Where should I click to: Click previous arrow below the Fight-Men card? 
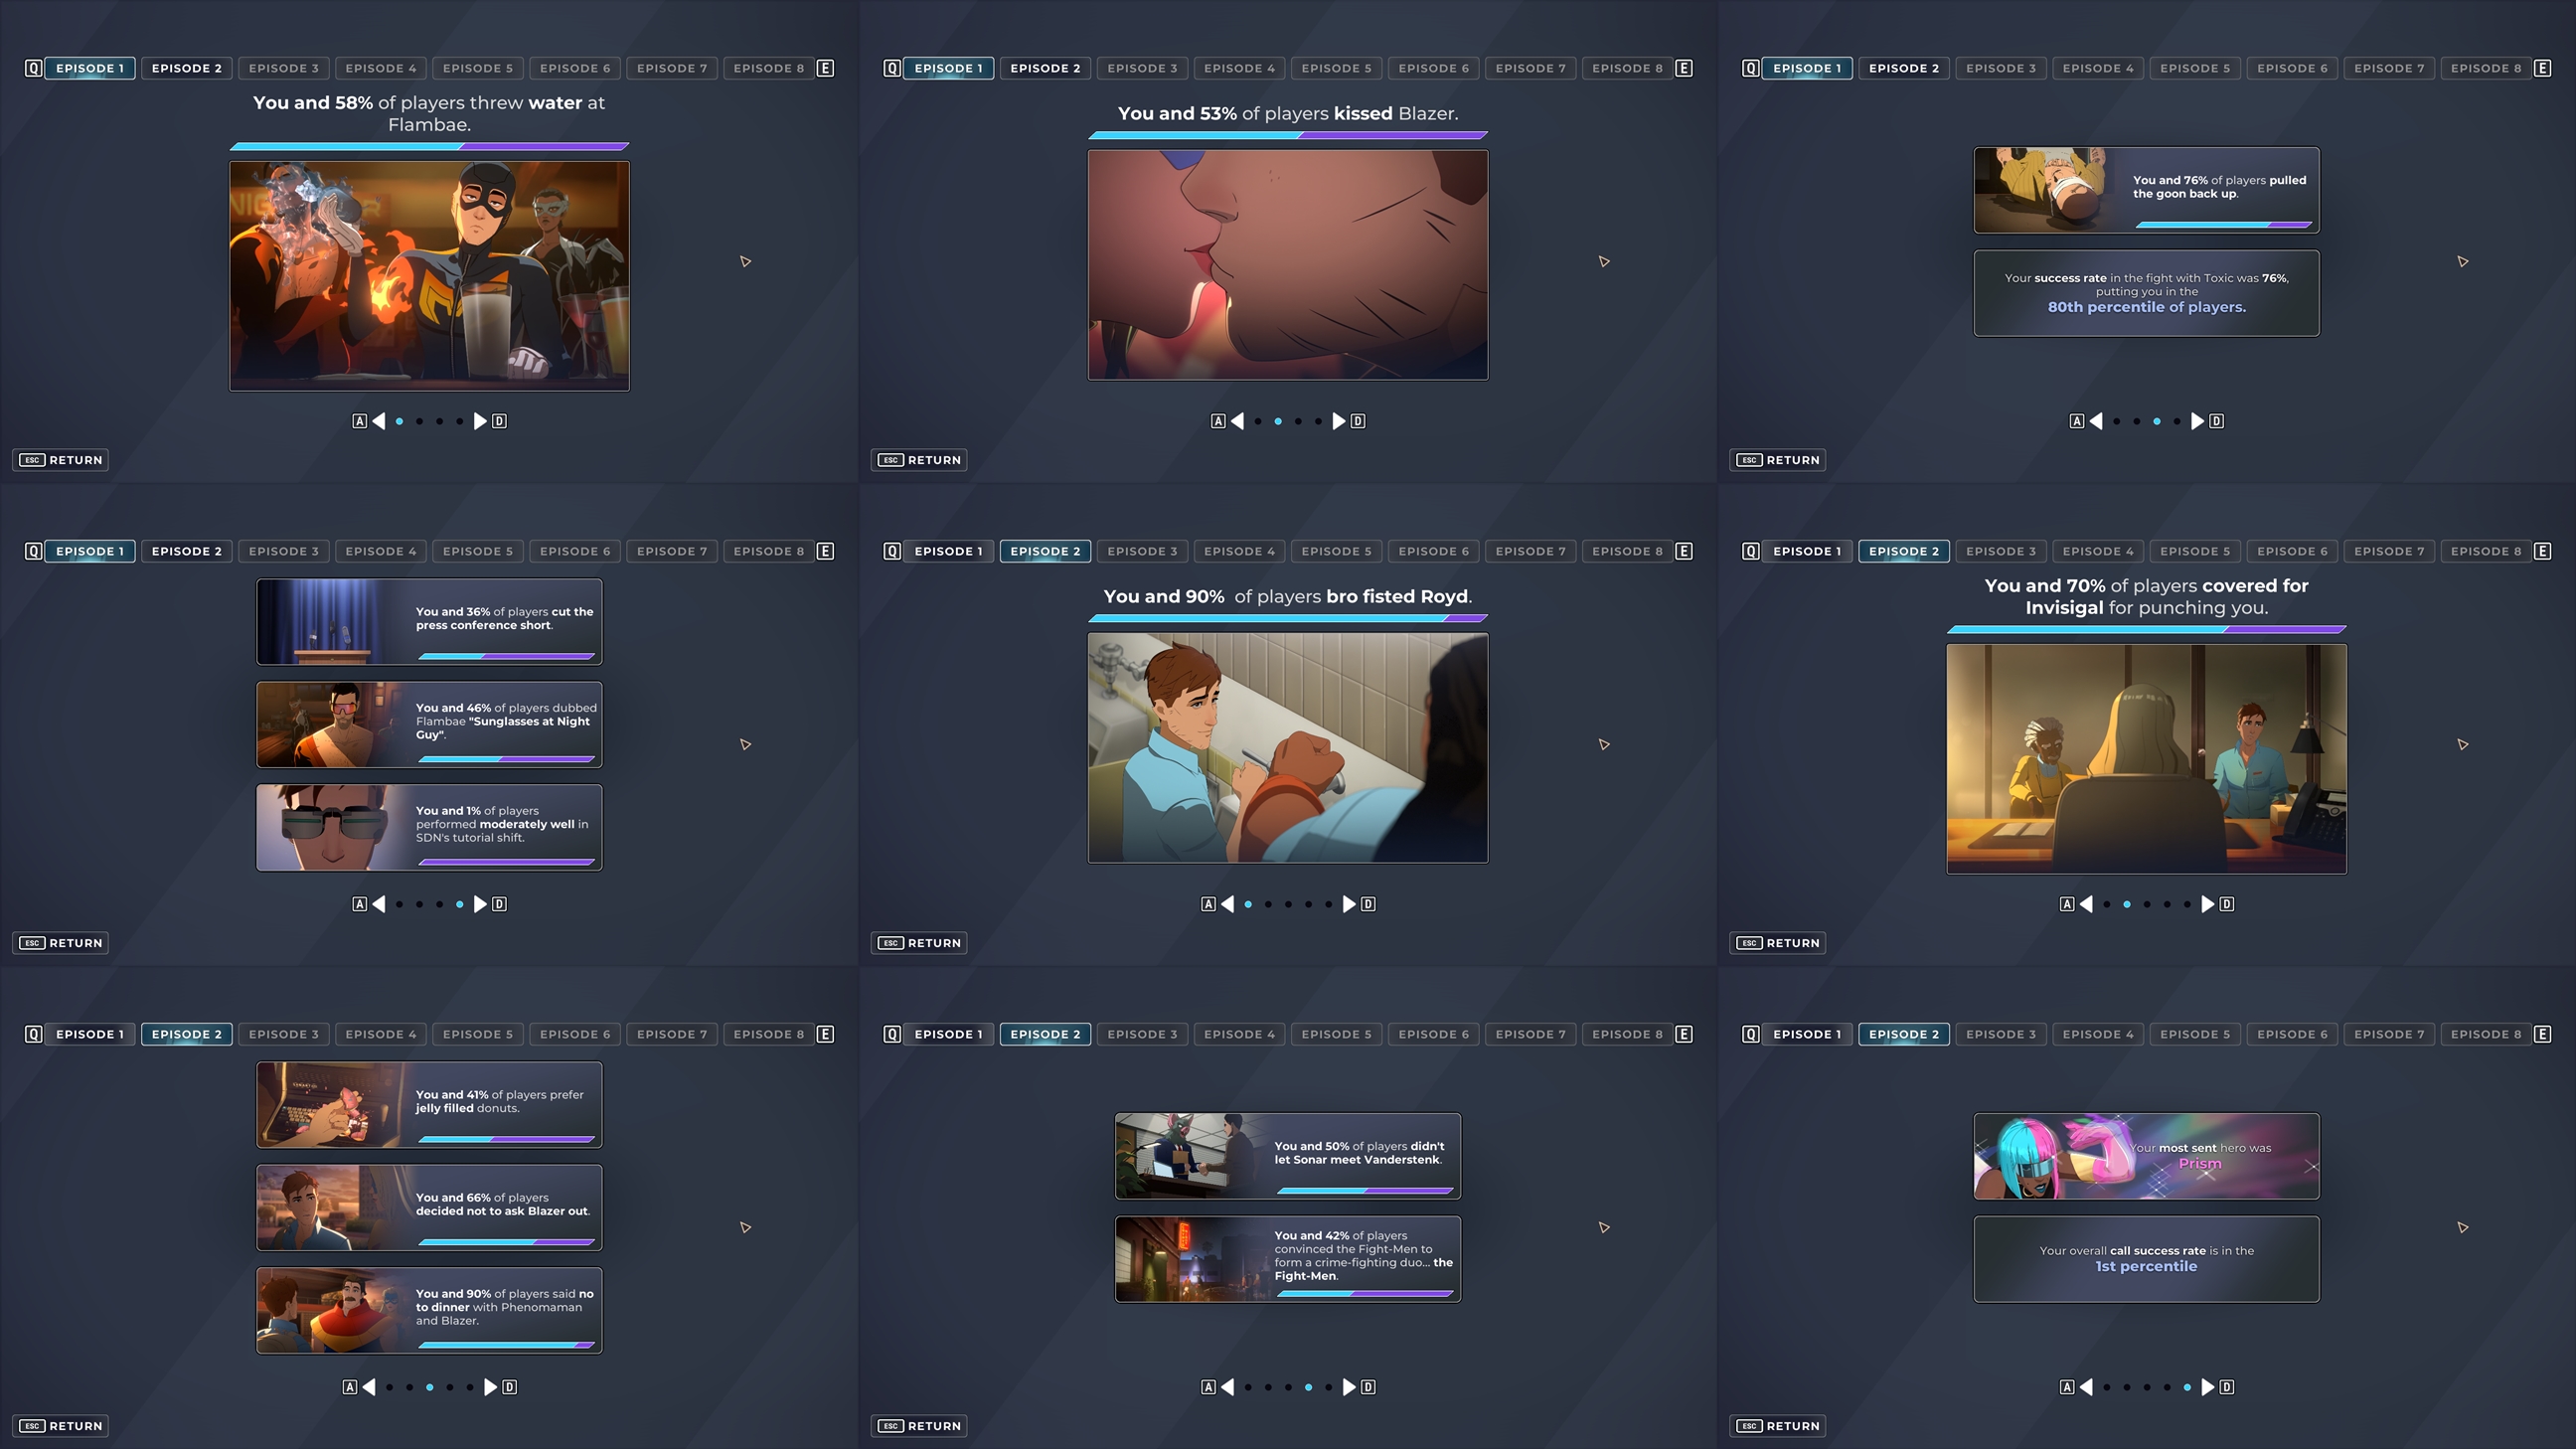tap(1228, 1387)
